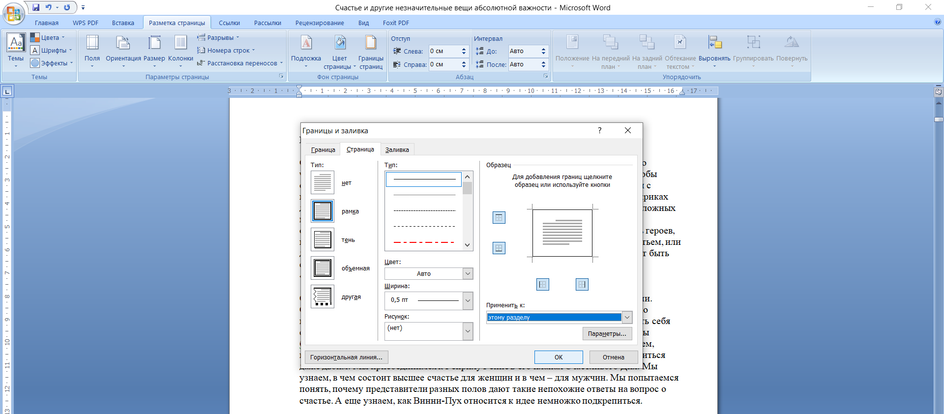Open the Foxit PDF ribbon tab
Viewport: 944px width, 414px height.
396,23
